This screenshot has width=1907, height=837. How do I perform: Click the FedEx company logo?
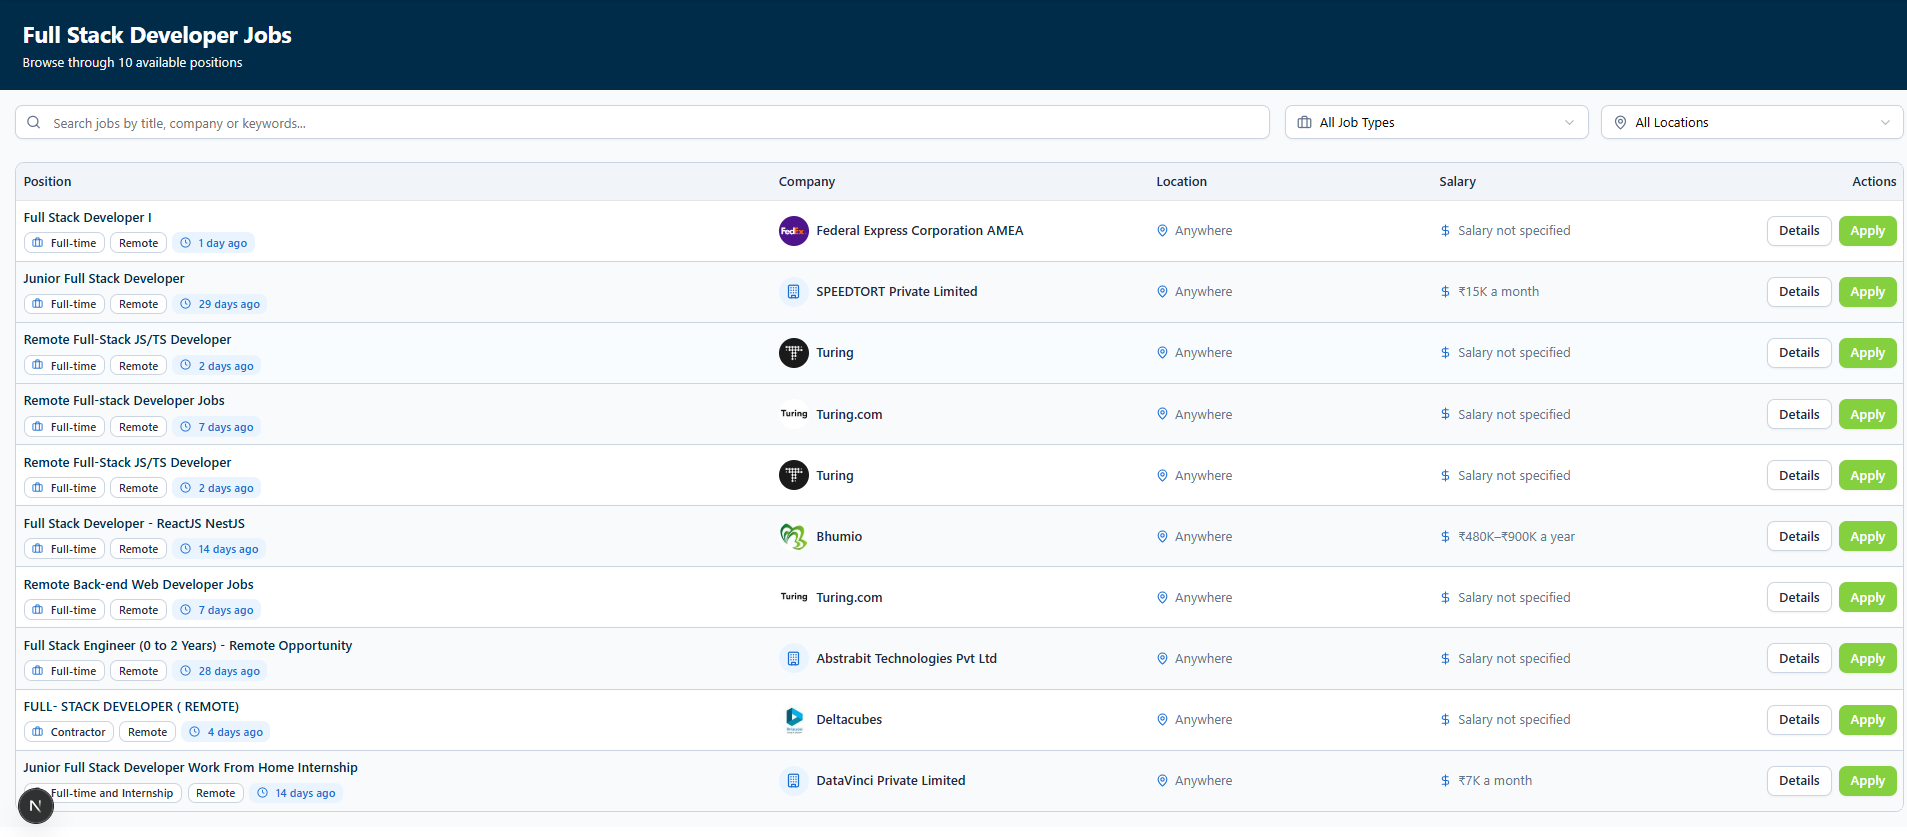pos(793,231)
